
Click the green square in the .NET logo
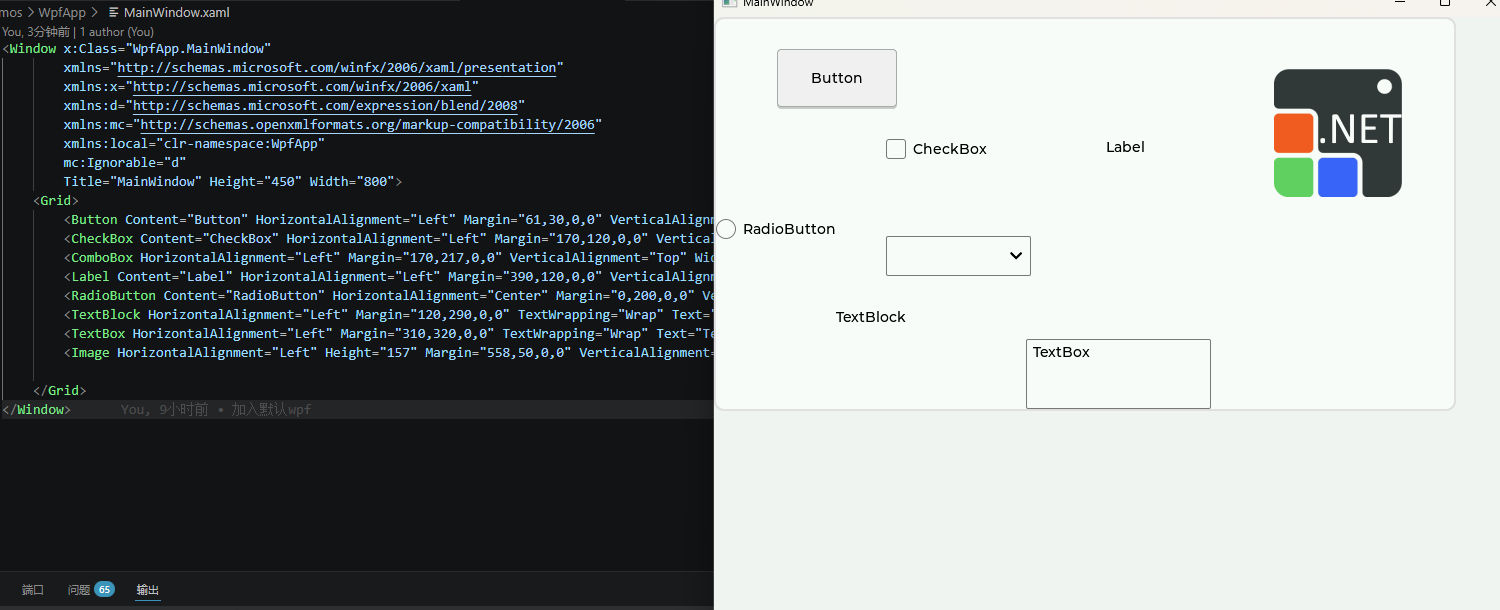(1293, 175)
